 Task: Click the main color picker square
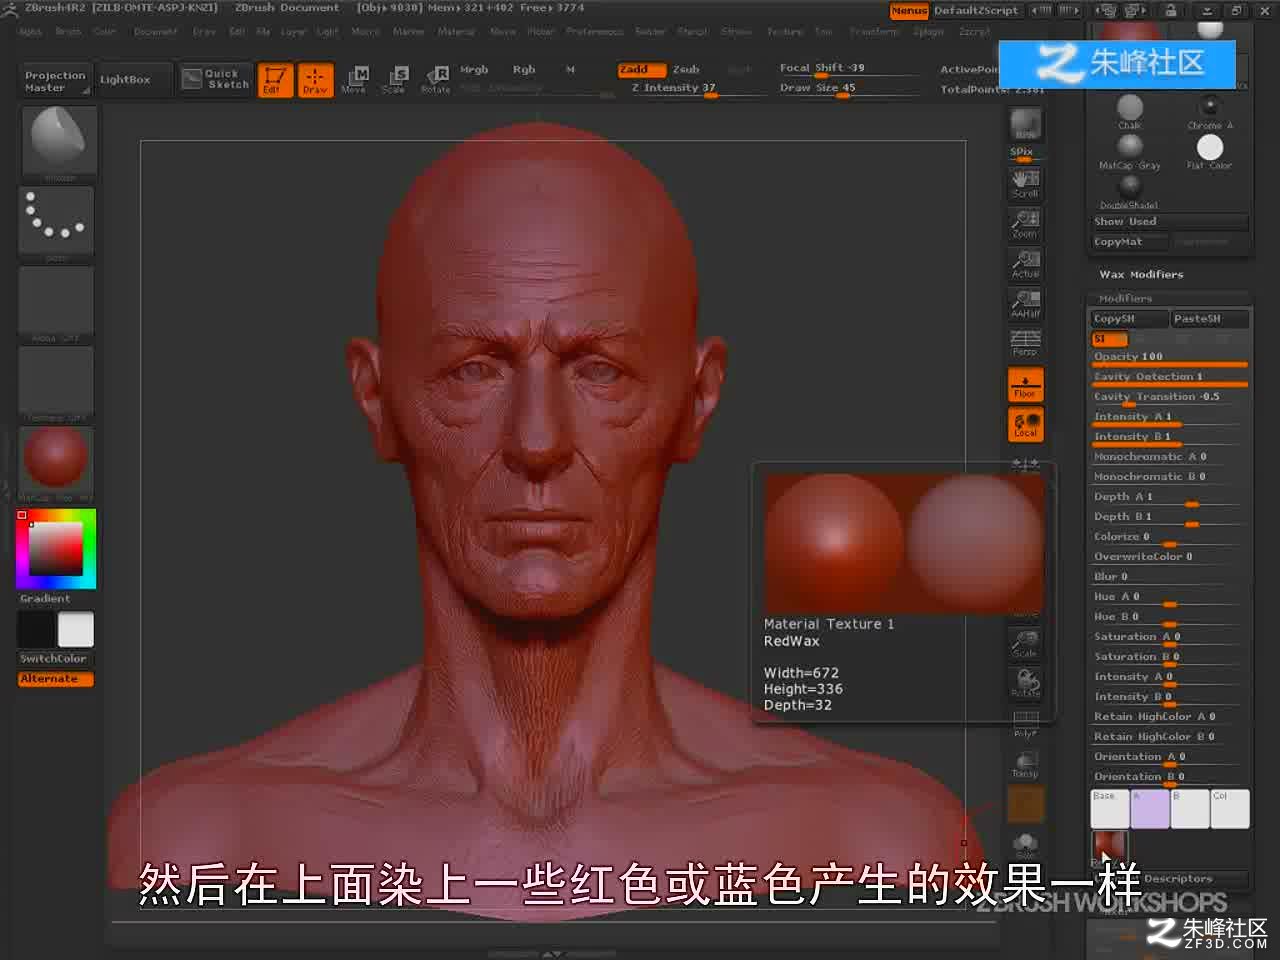56,549
